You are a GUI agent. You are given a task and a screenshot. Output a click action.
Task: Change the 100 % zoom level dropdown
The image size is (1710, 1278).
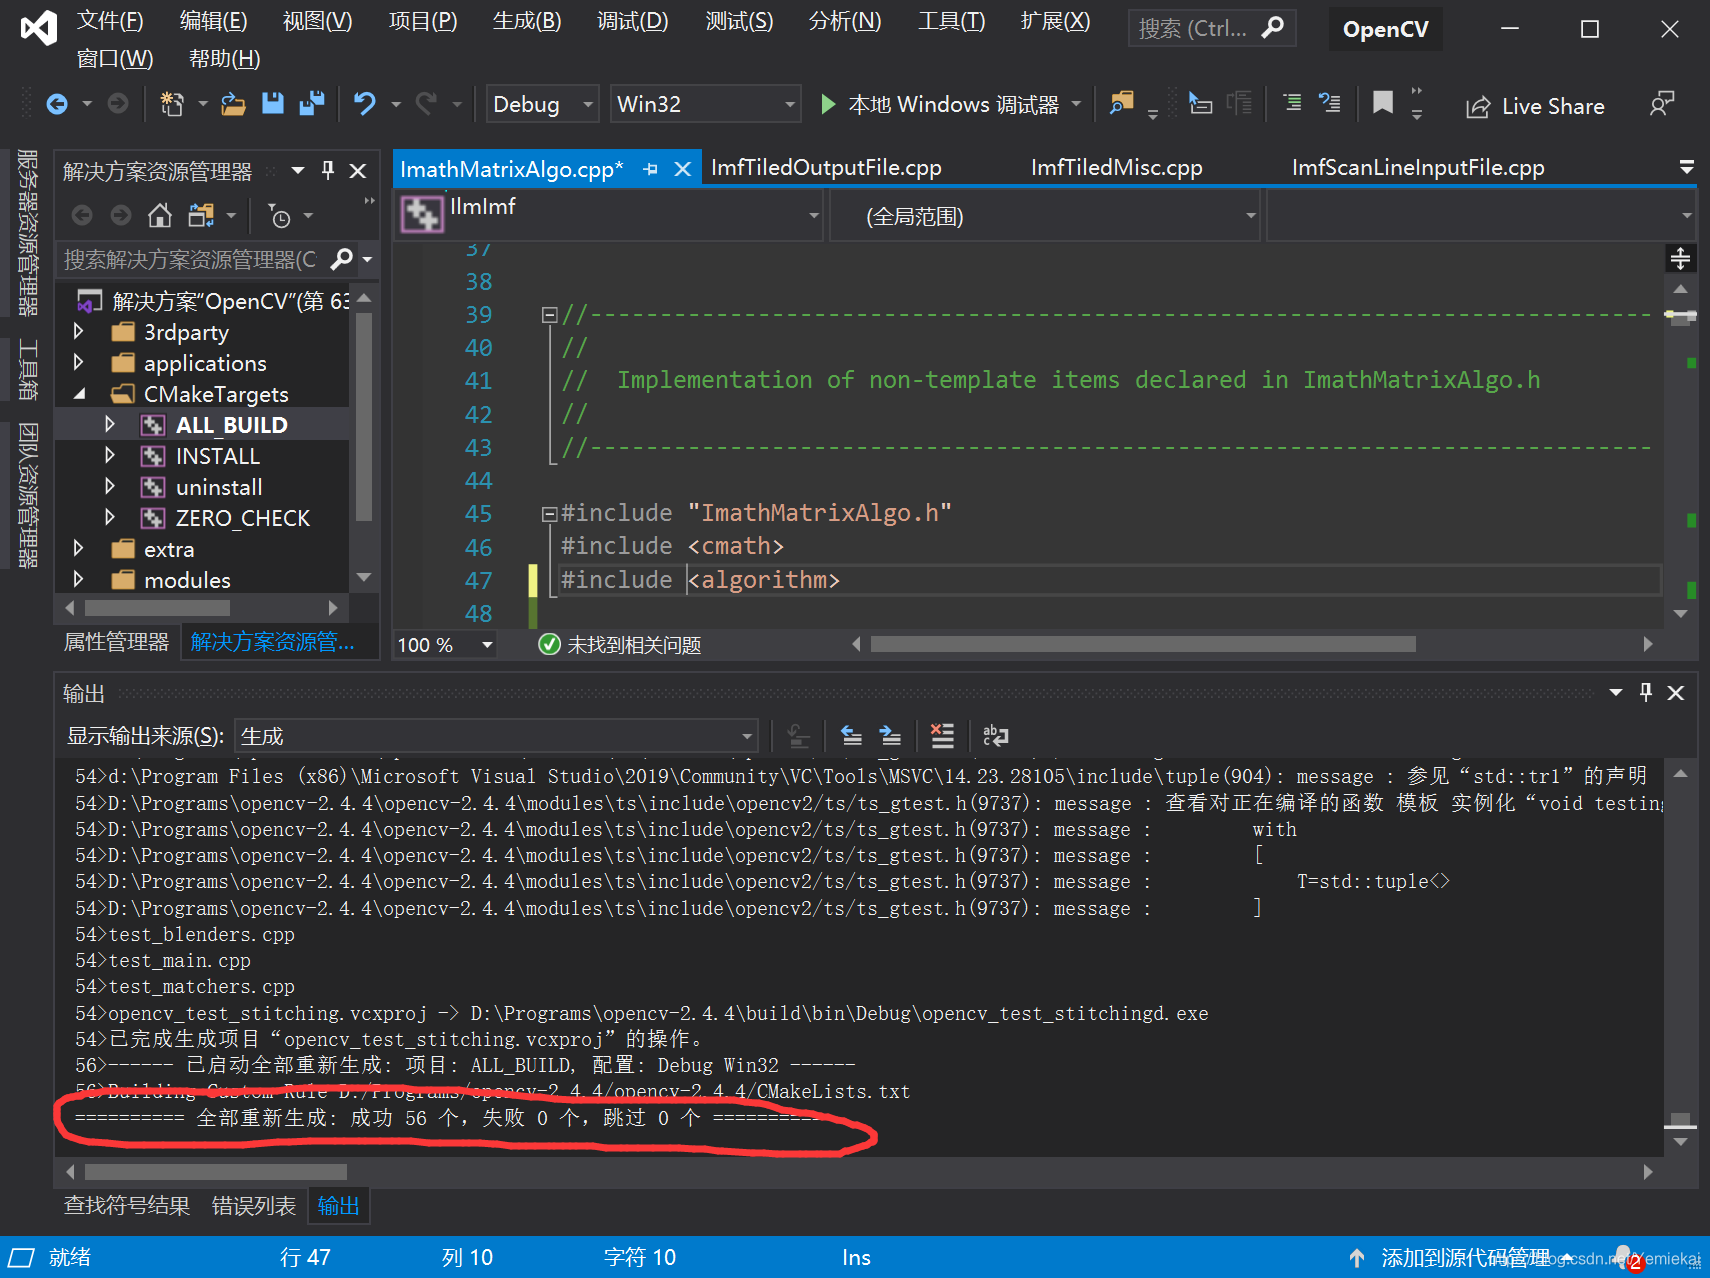tap(446, 645)
